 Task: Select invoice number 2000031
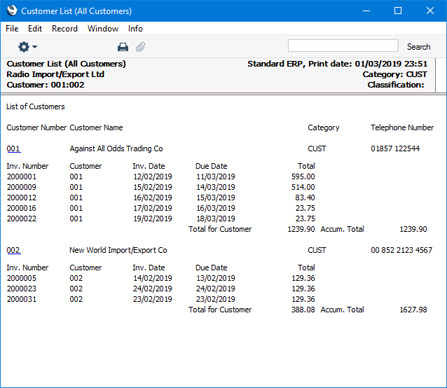coord(21,299)
